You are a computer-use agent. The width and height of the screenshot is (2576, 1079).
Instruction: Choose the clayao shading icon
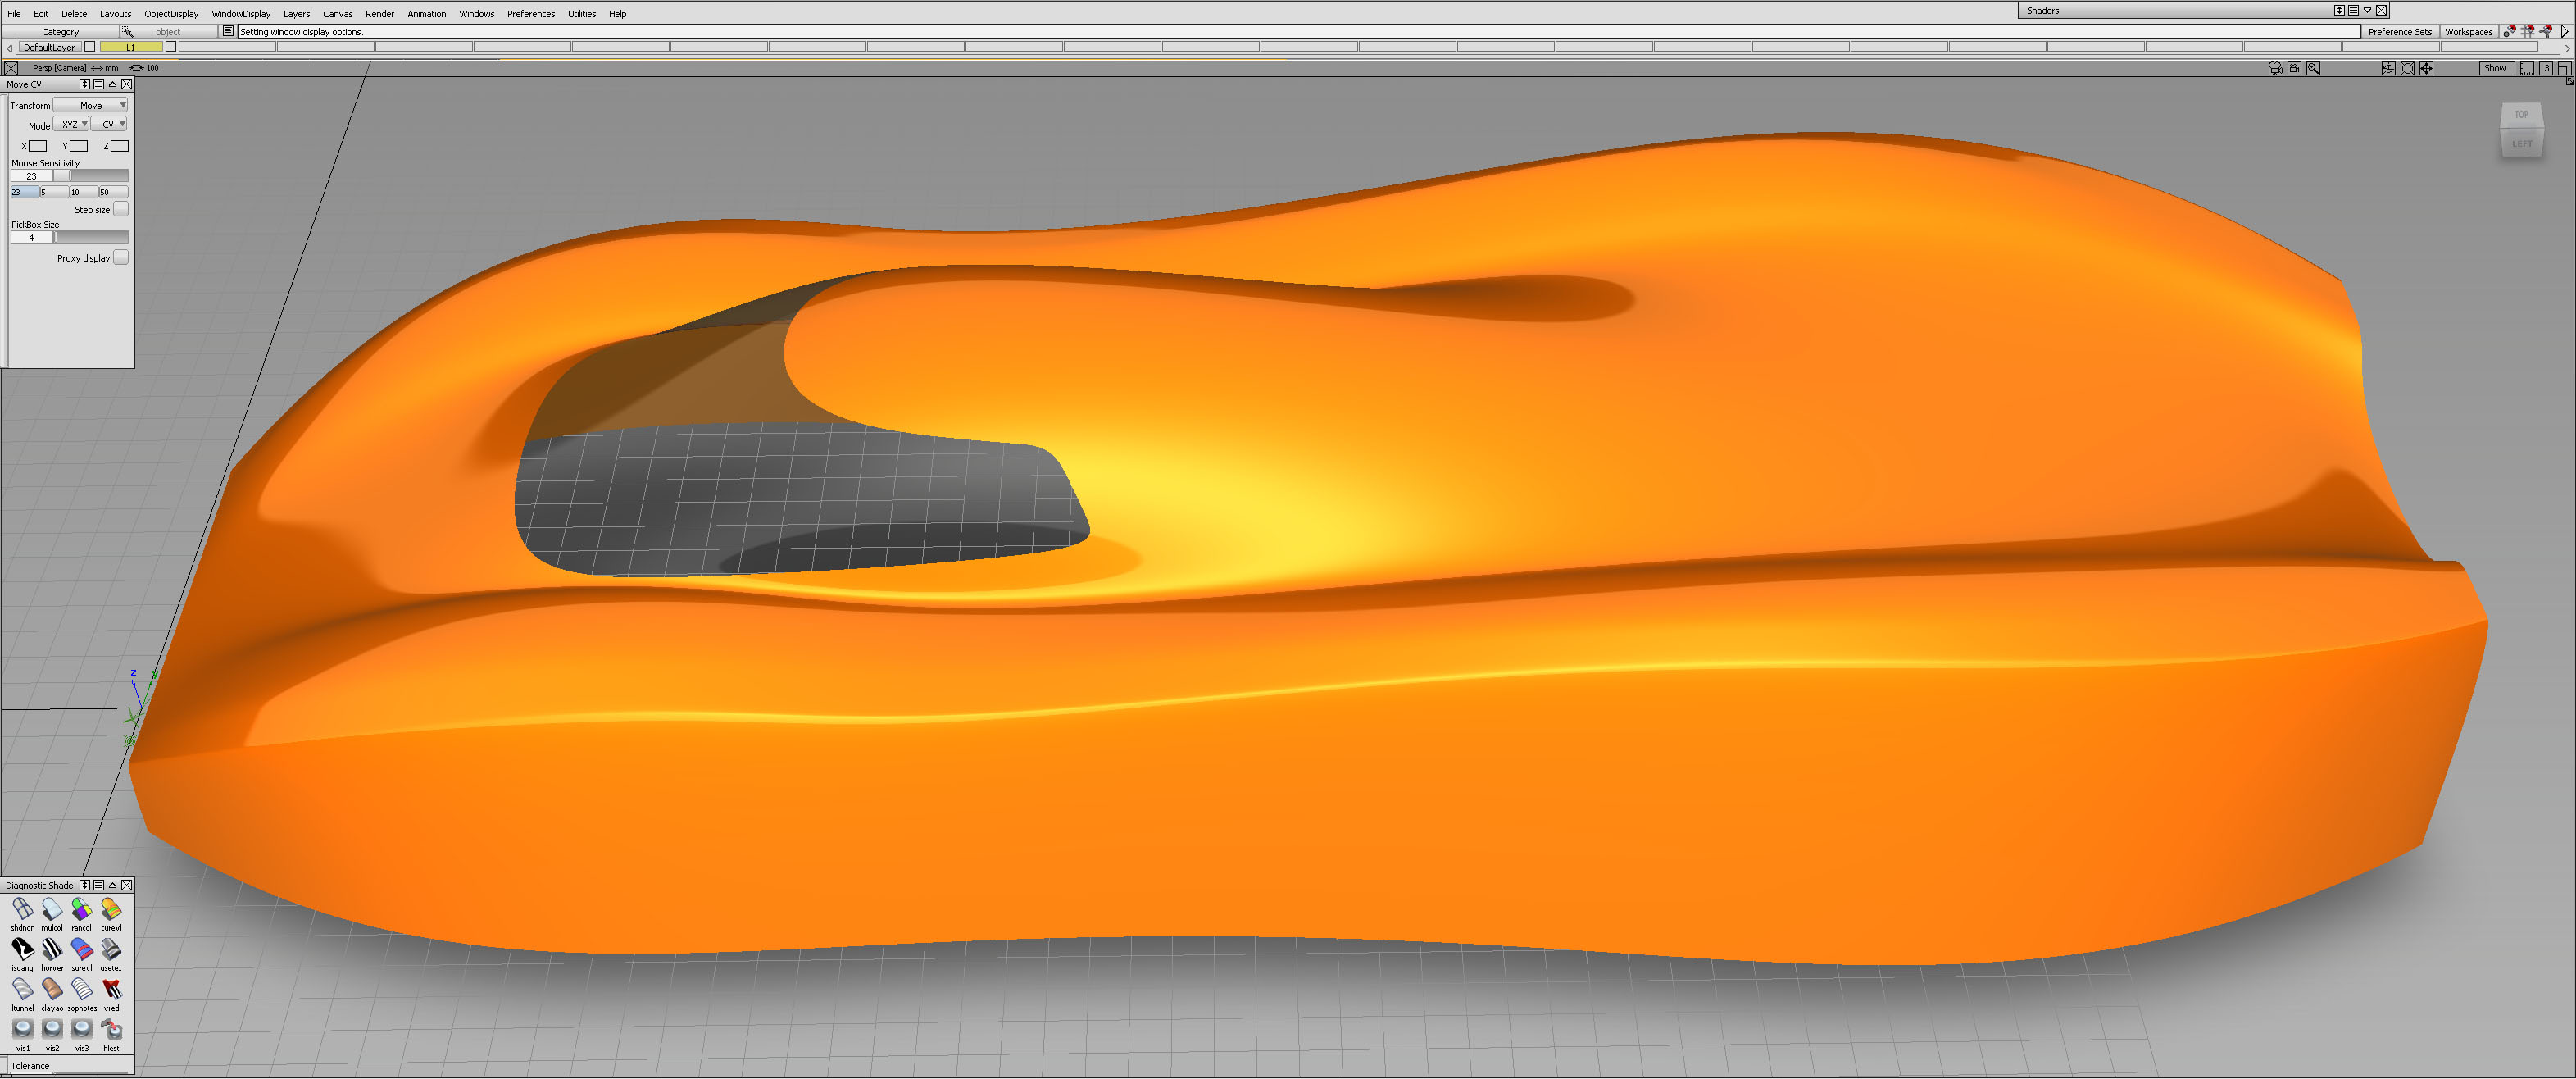[x=52, y=989]
